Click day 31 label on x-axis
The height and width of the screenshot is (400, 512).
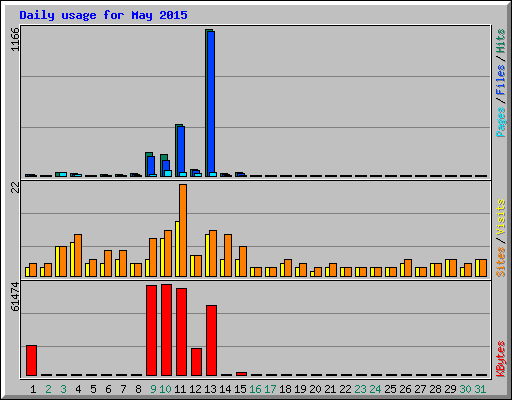pyautogui.click(x=480, y=389)
